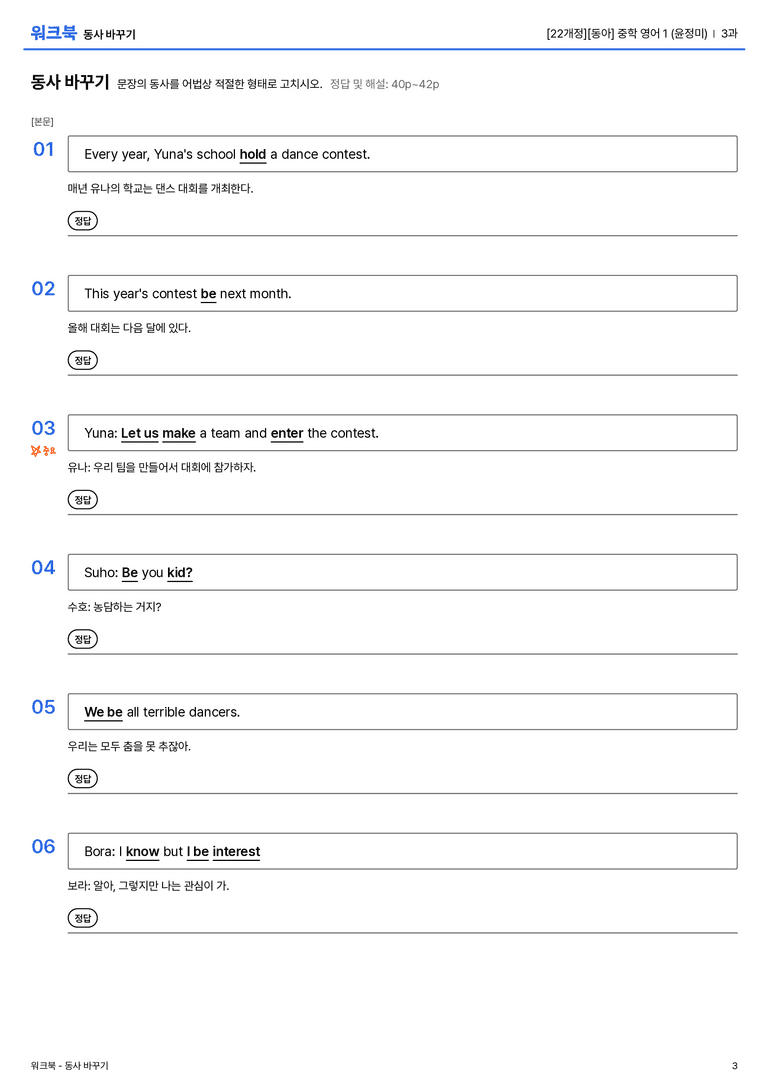
Task: Click the answer page reference 40p~42p
Action: [415, 85]
